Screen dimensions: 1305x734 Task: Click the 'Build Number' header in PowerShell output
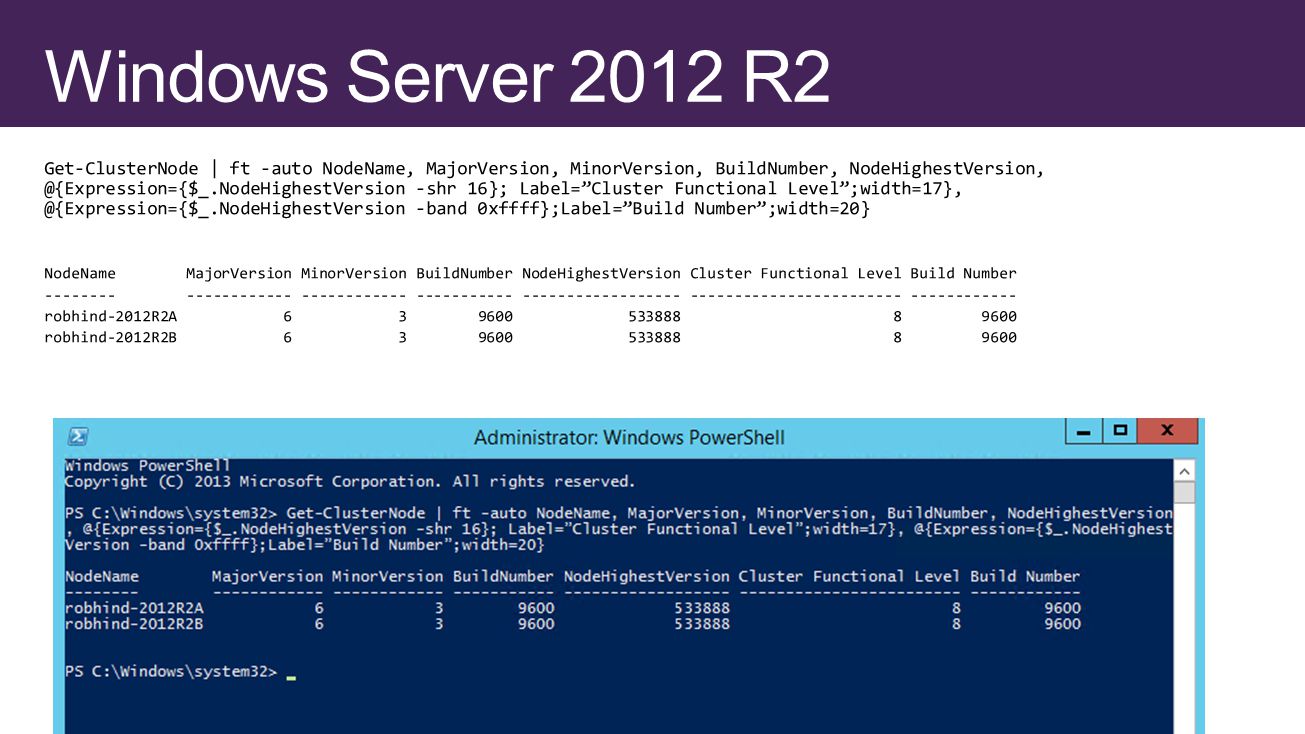click(1025, 577)
